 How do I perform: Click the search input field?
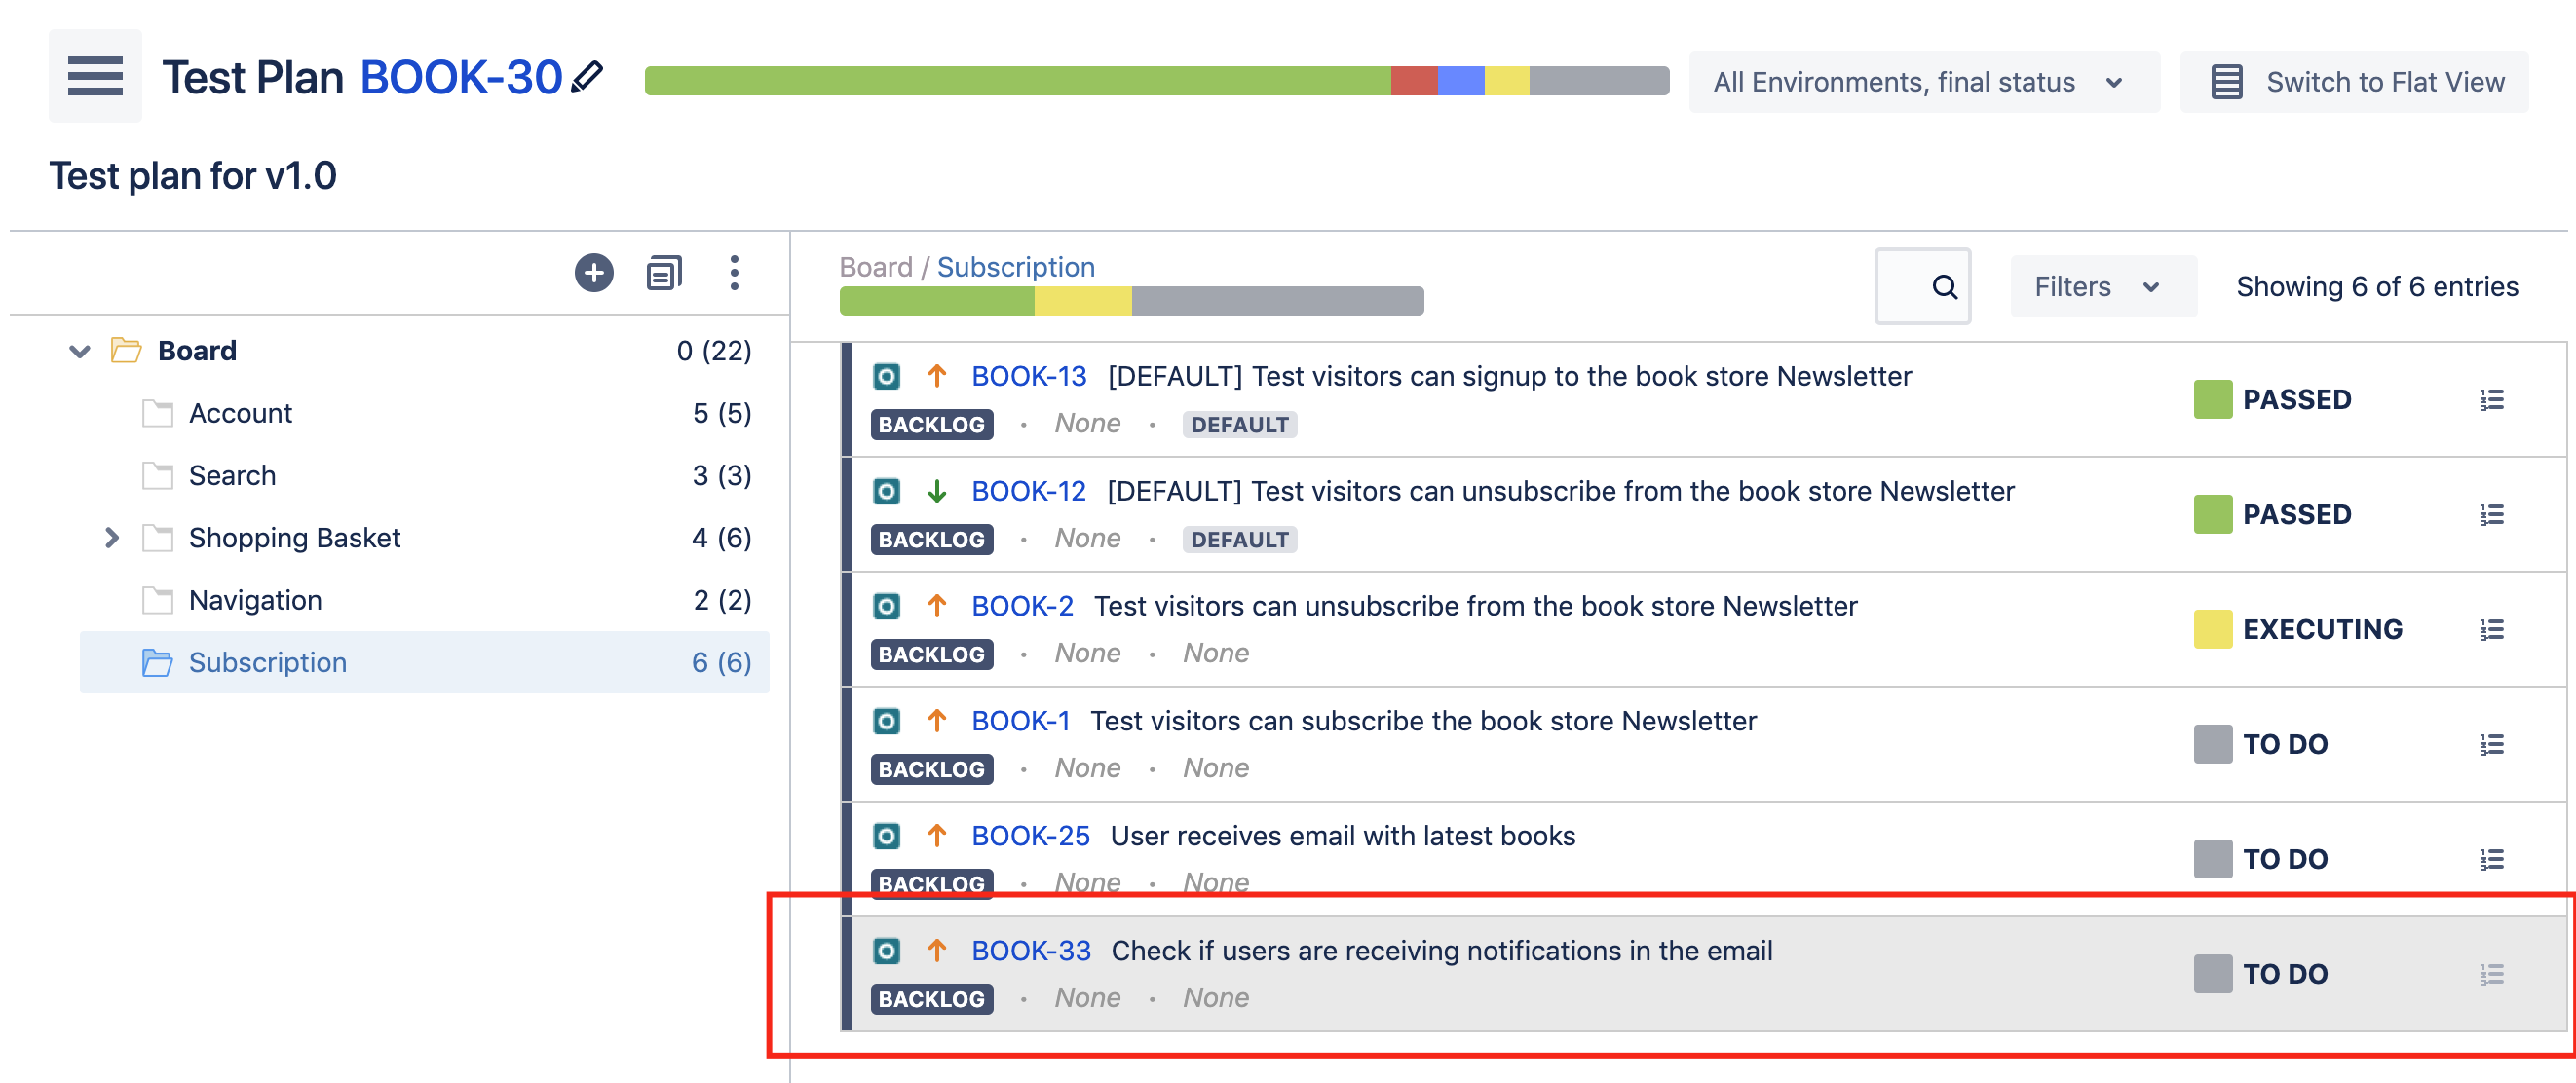tap(1922, 287)
